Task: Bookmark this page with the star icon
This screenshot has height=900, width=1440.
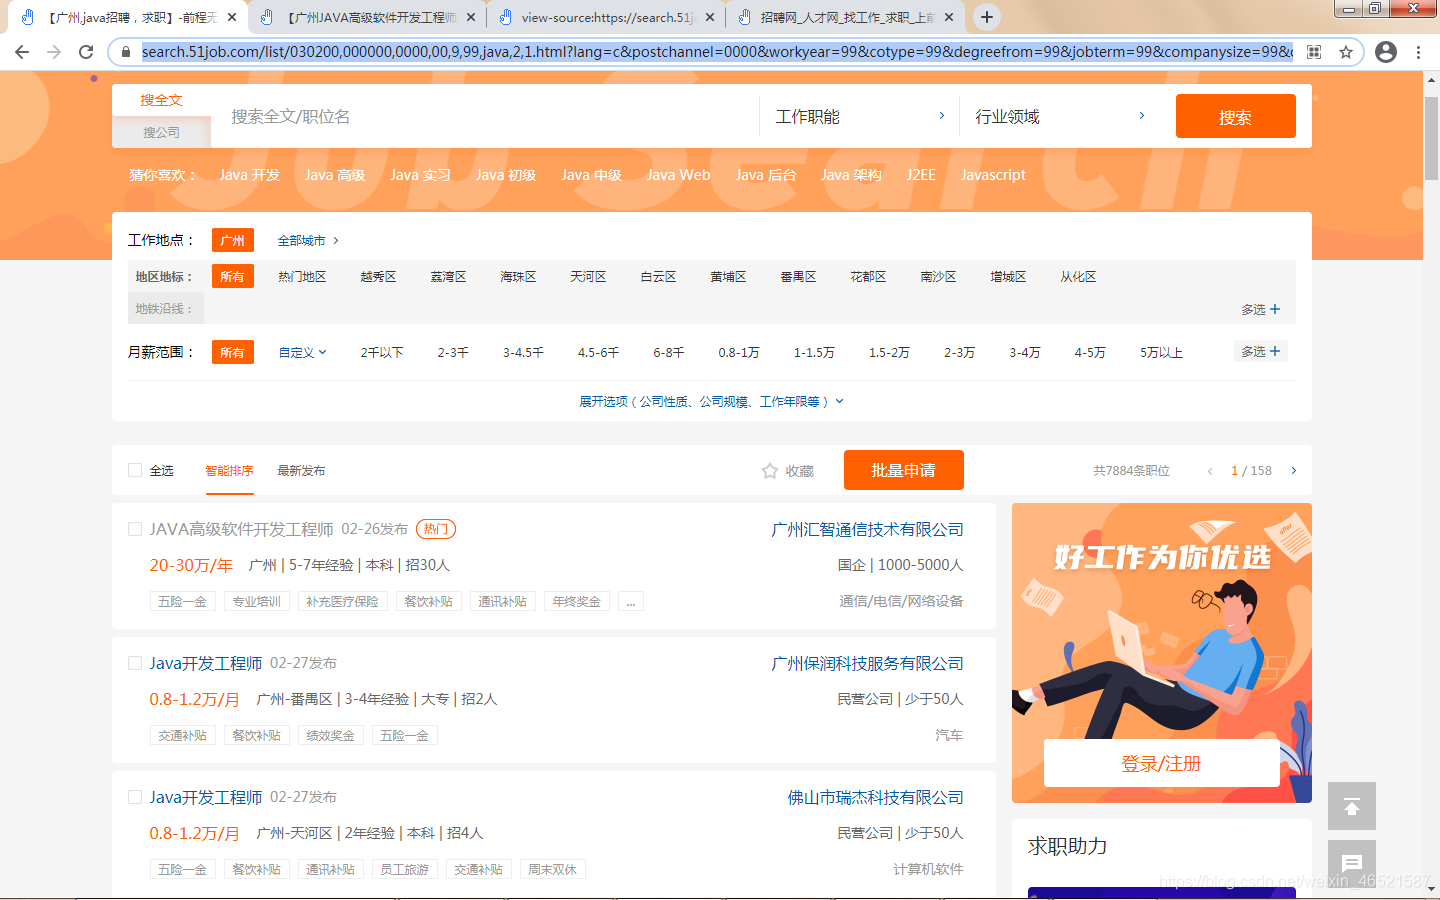Action: click(1346, 52)
